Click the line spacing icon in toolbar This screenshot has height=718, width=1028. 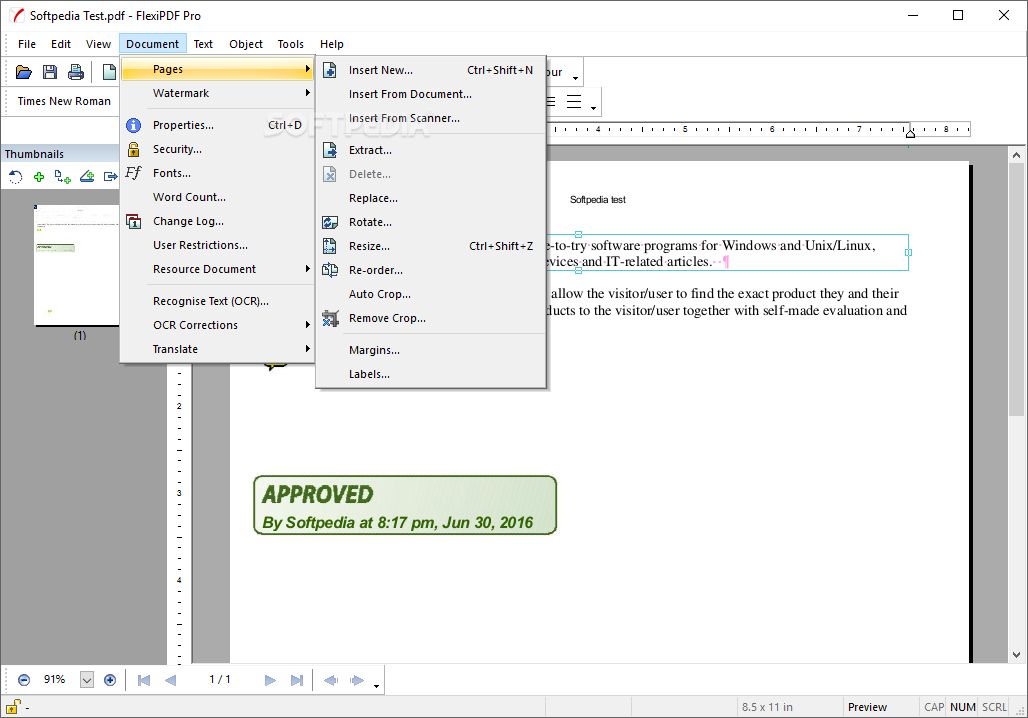pos(574,102)
